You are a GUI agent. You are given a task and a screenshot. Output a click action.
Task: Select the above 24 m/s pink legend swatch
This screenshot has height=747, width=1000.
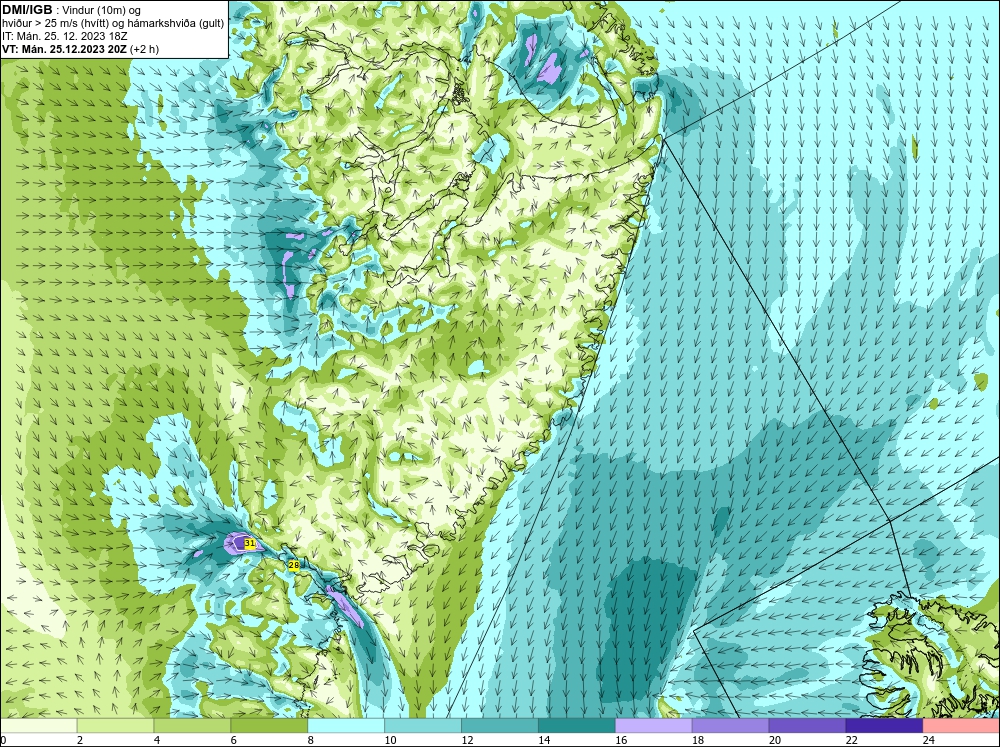click(x=961, y=726)
